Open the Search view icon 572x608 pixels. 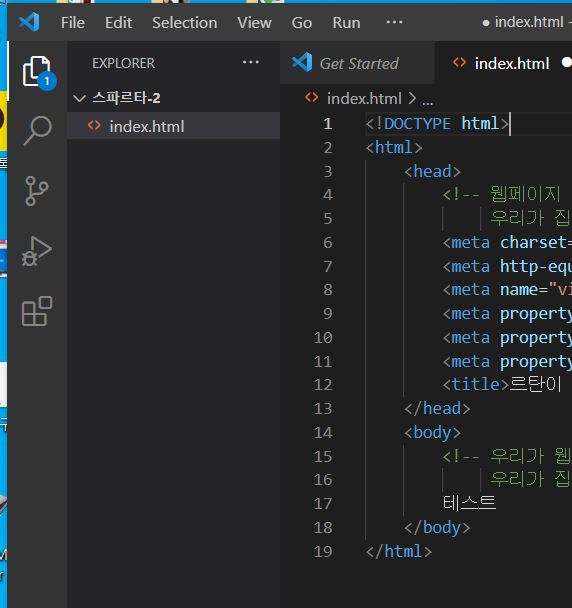(38, 131)
